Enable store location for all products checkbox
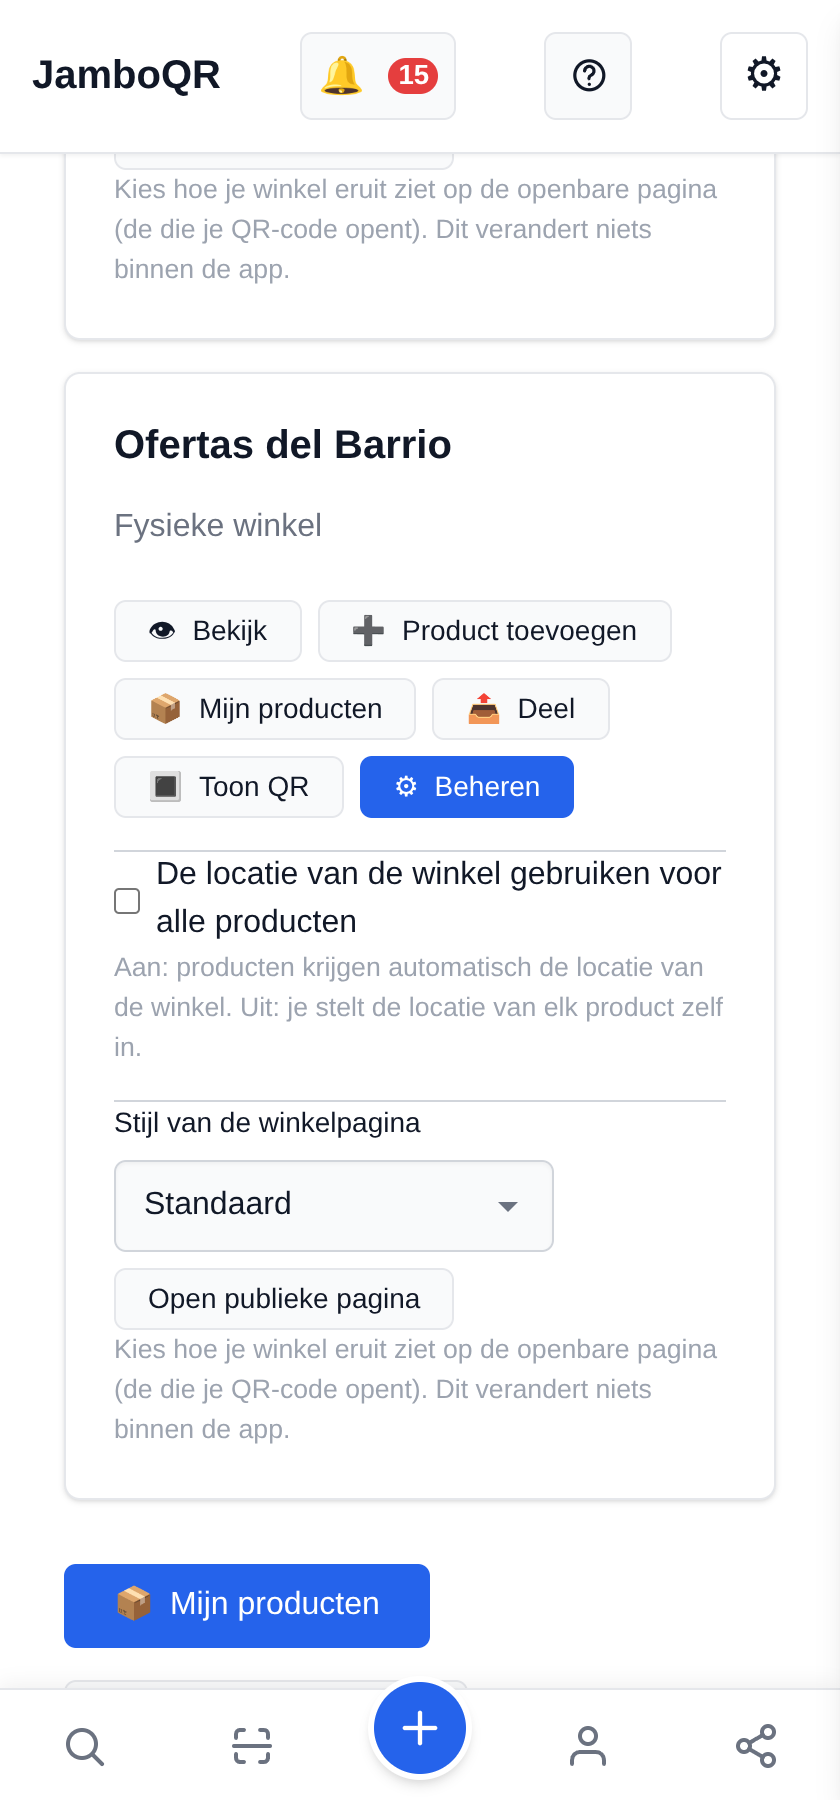 point(127,901)
